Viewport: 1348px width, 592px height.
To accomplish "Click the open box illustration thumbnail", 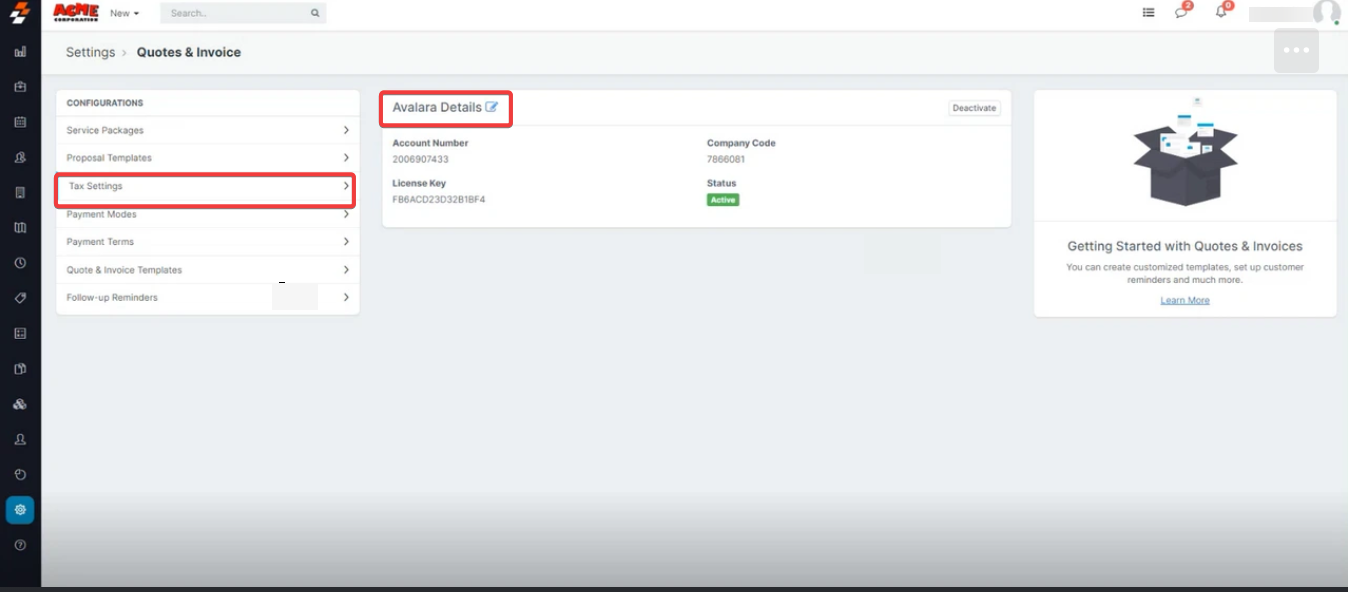I will (x=1185, y=152).
